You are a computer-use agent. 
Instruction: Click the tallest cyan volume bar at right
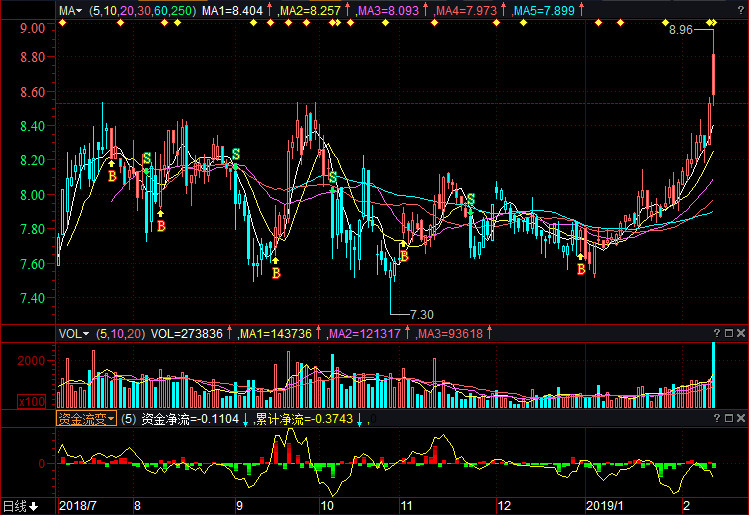click(713, 374)
